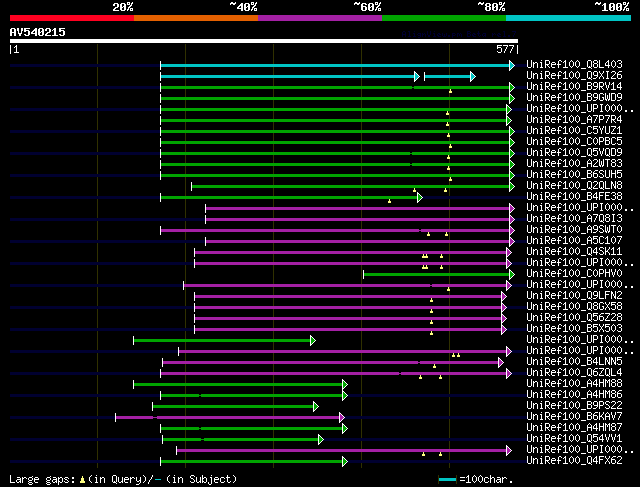
Task: Click the query end position 577
Action: pyautogui.click(x=505, y=49)
